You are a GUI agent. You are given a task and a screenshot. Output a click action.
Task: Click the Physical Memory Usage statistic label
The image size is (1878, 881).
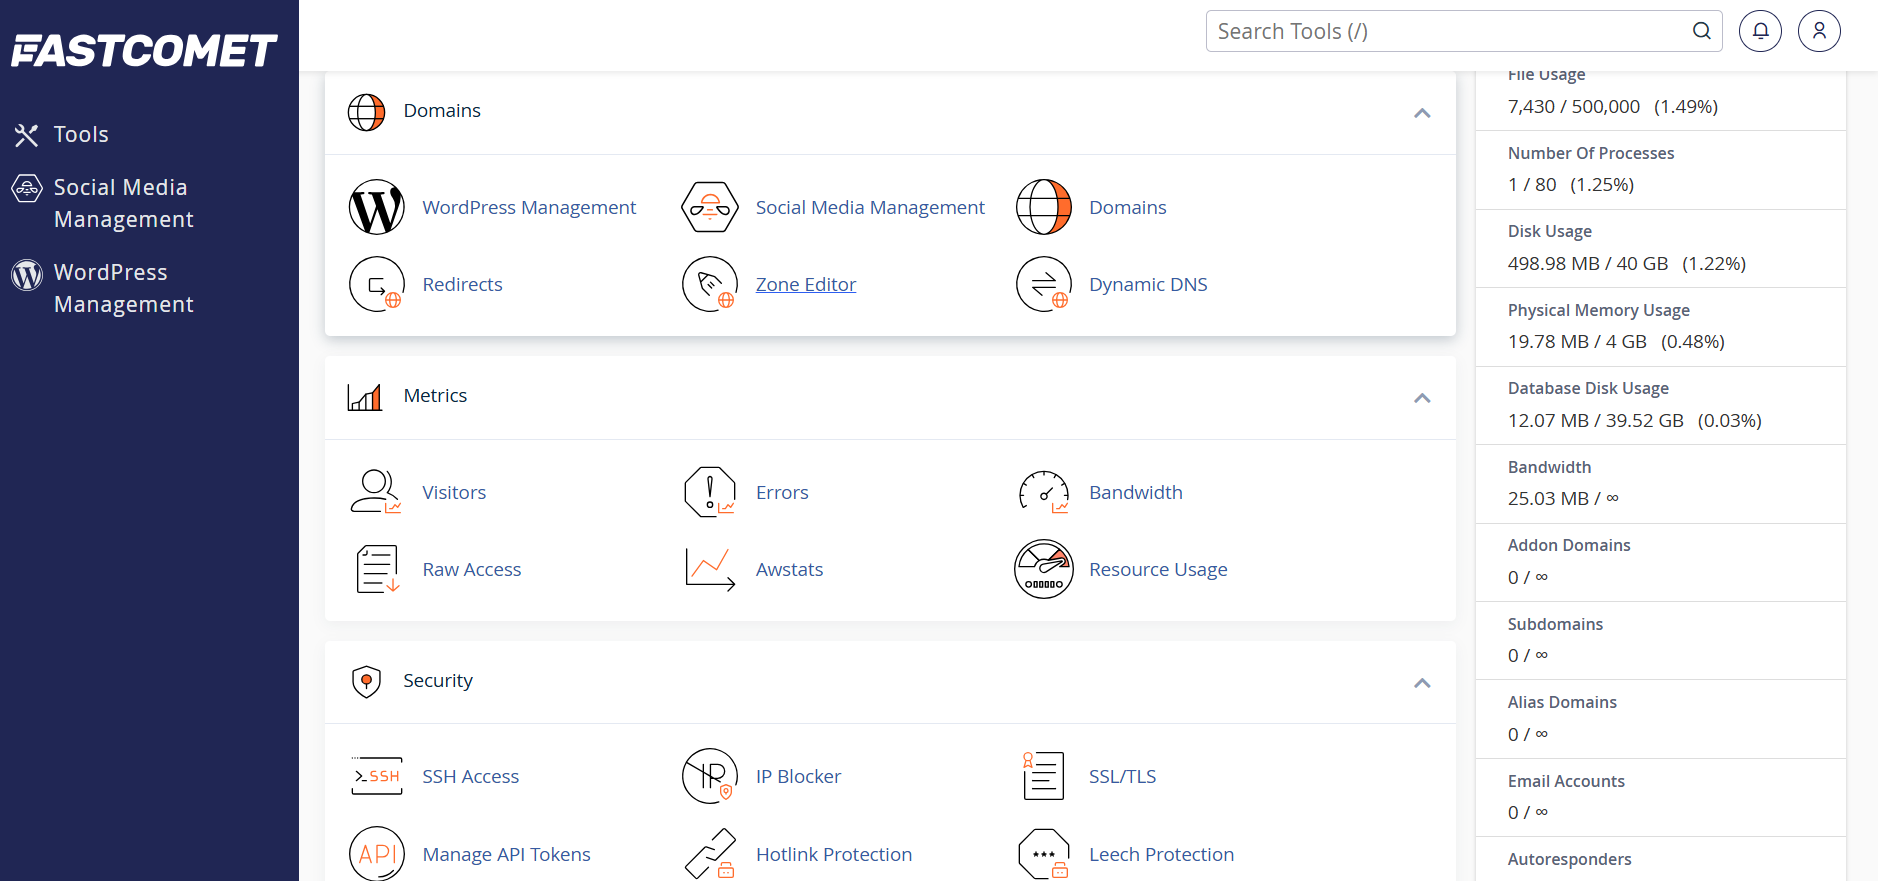coord(1598,310)
